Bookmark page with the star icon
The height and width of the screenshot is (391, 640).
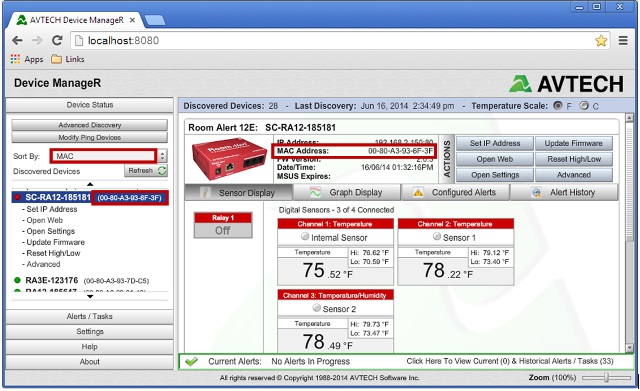click(601, 40)
